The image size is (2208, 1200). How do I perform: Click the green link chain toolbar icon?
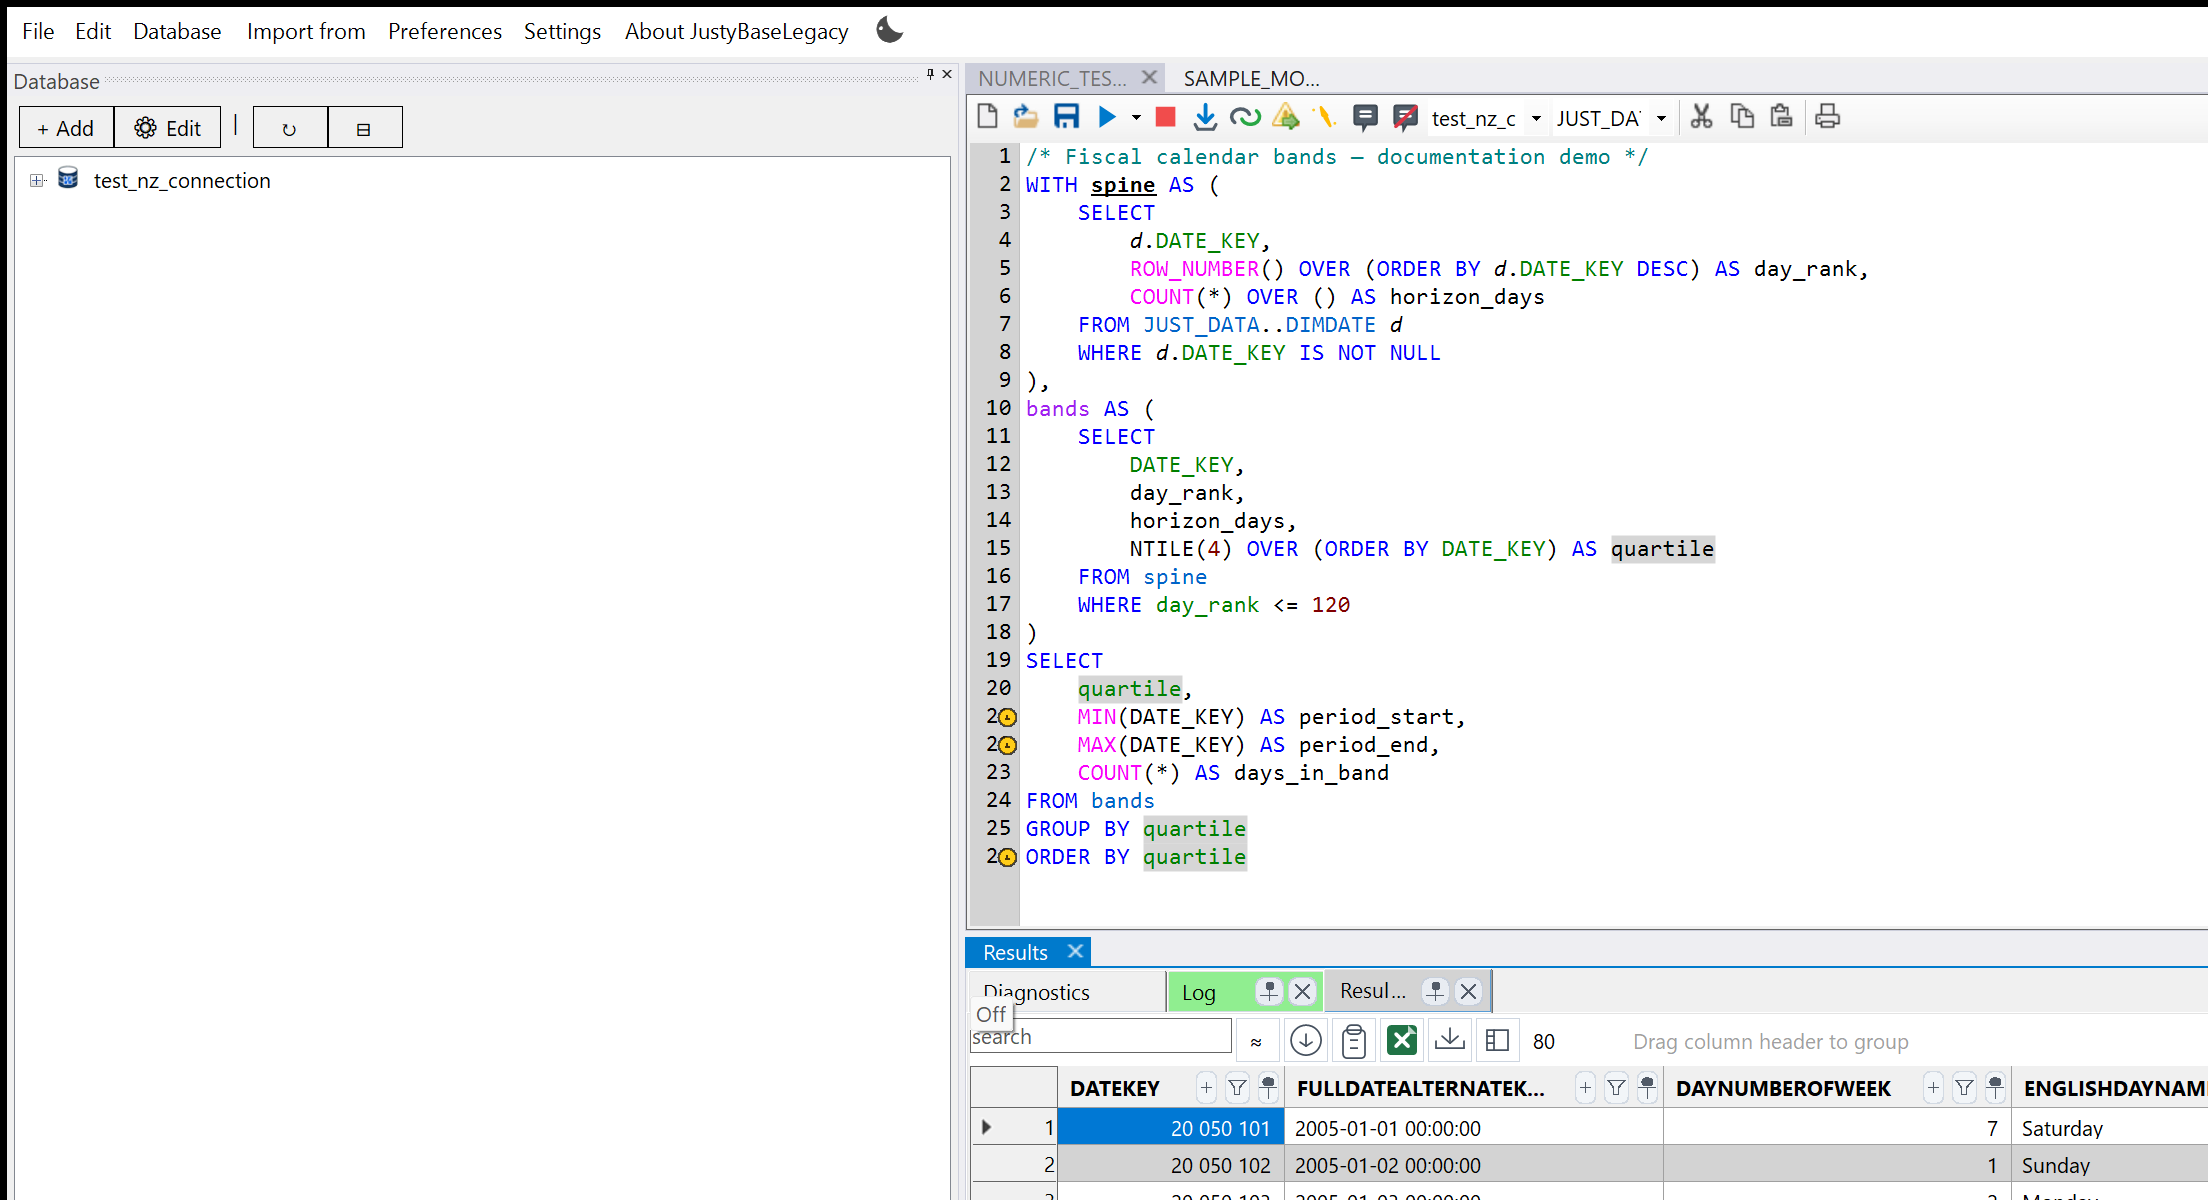click(x=1245, y=117)
